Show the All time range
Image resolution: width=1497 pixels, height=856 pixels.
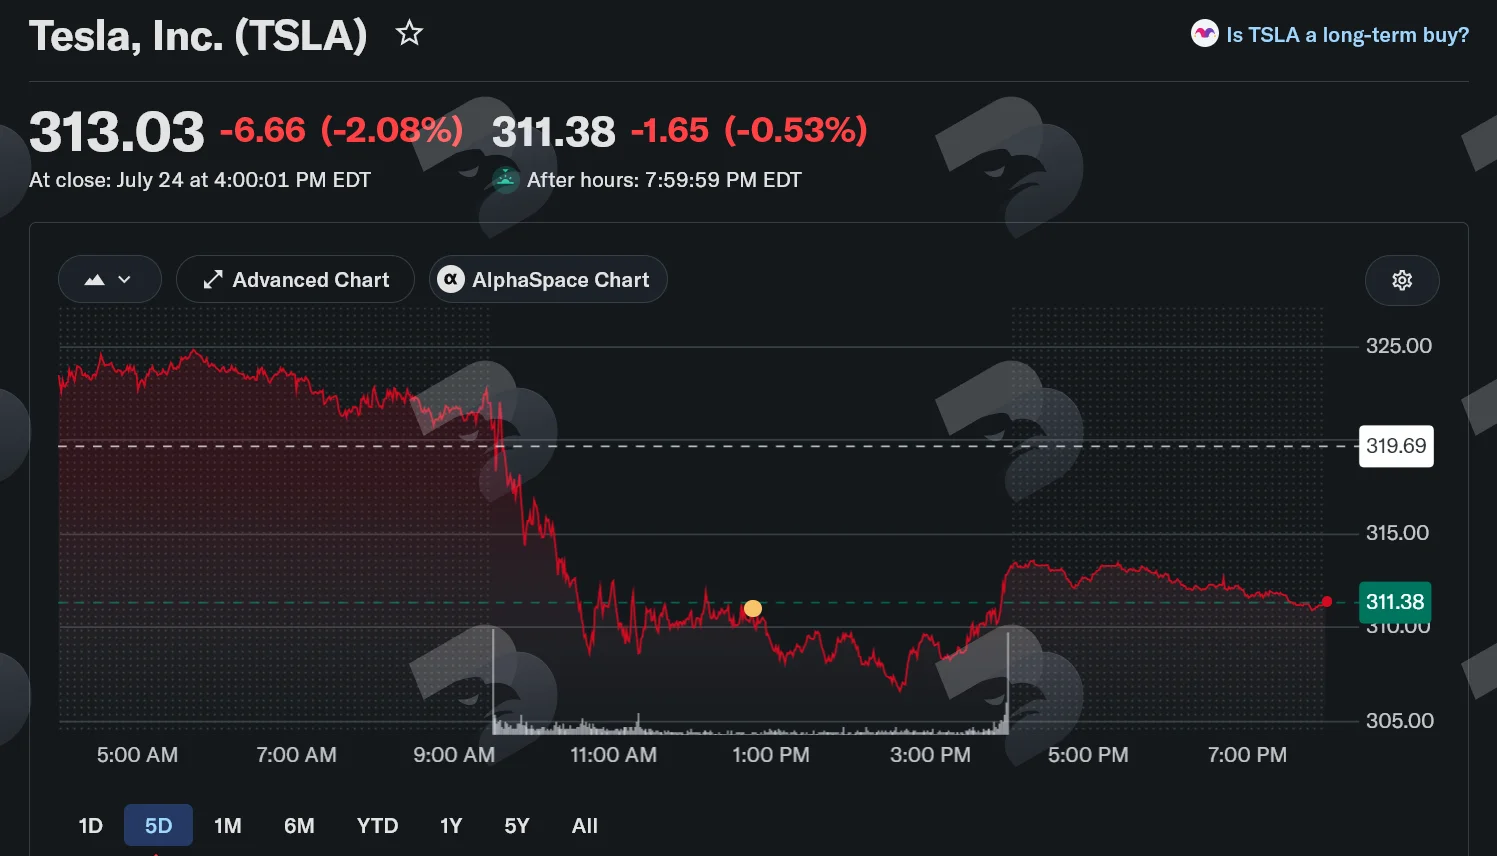coord(585,826)
